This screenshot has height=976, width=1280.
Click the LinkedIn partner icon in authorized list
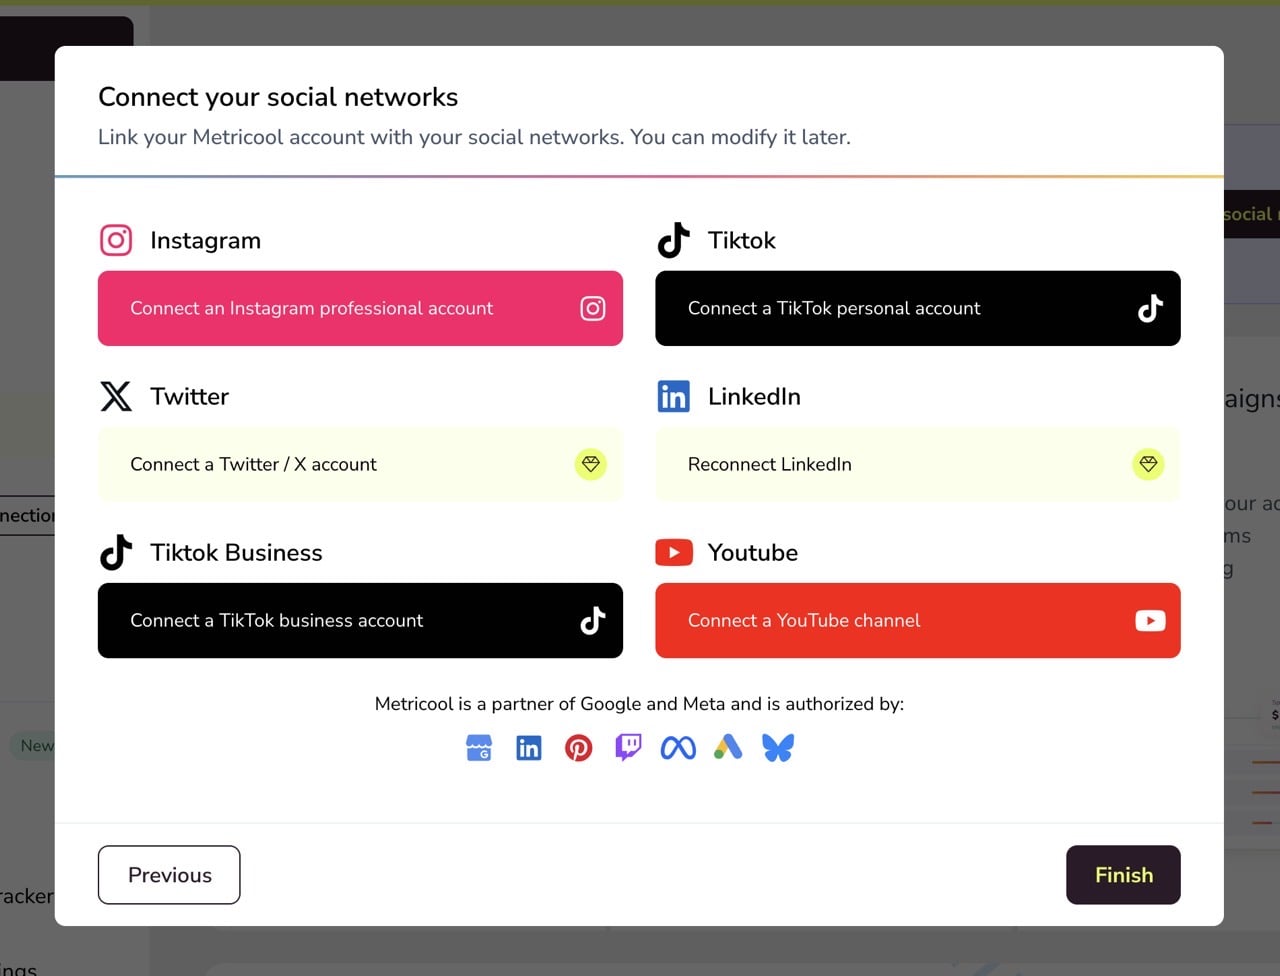coord(529,748)
